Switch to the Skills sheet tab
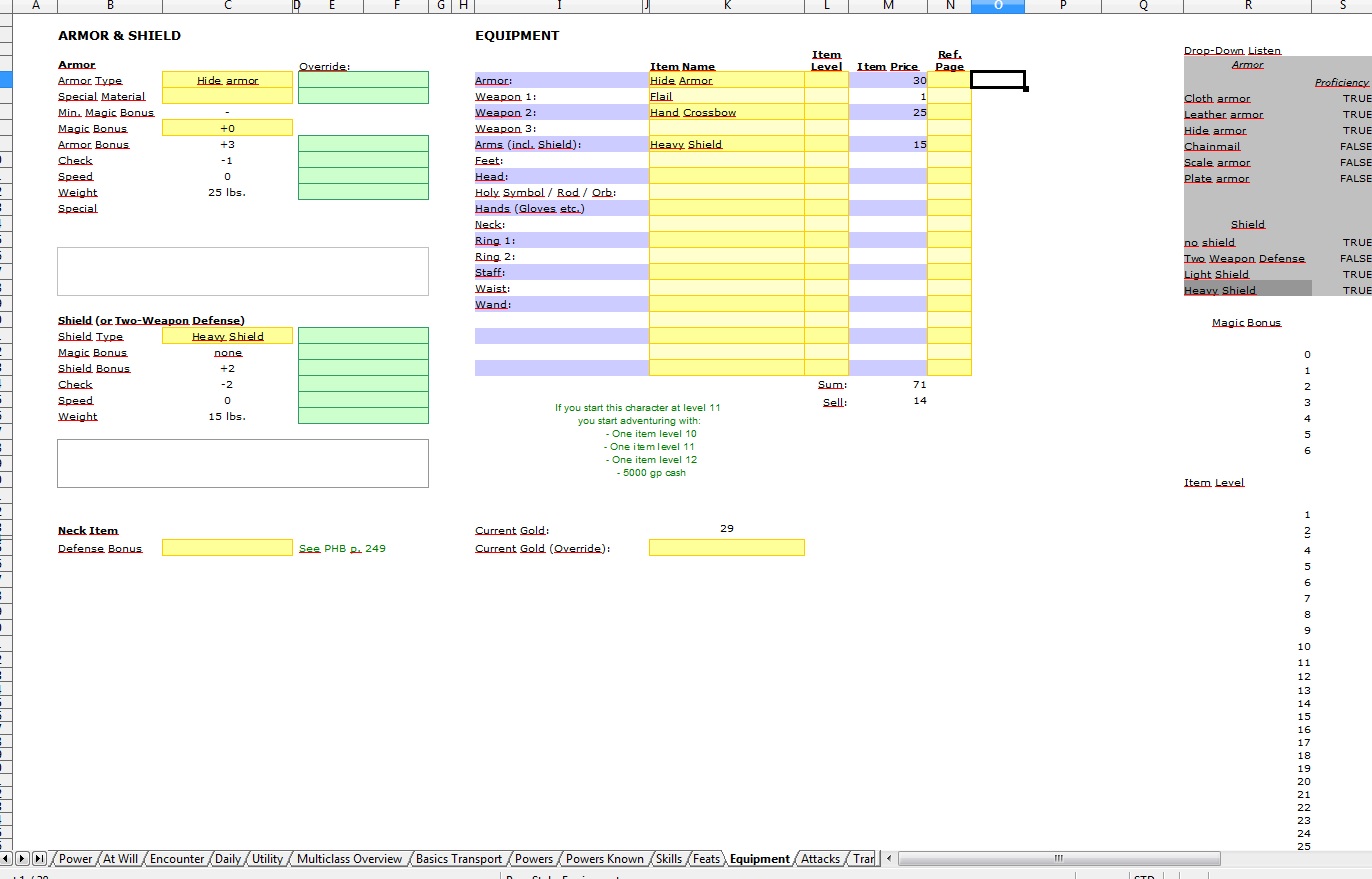The height and width of the screenshot is (879, 1372). [x=669, y=858]
